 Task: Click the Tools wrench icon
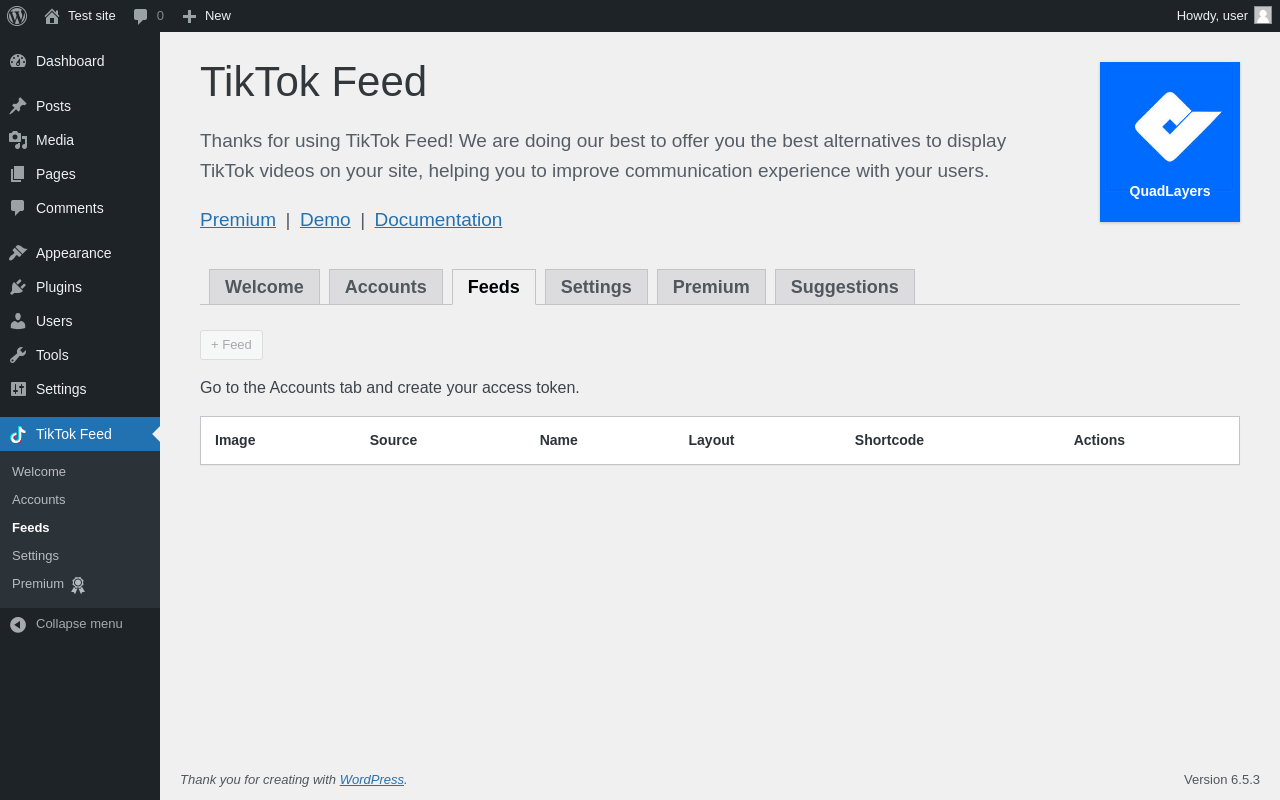[x=18, y=355]
